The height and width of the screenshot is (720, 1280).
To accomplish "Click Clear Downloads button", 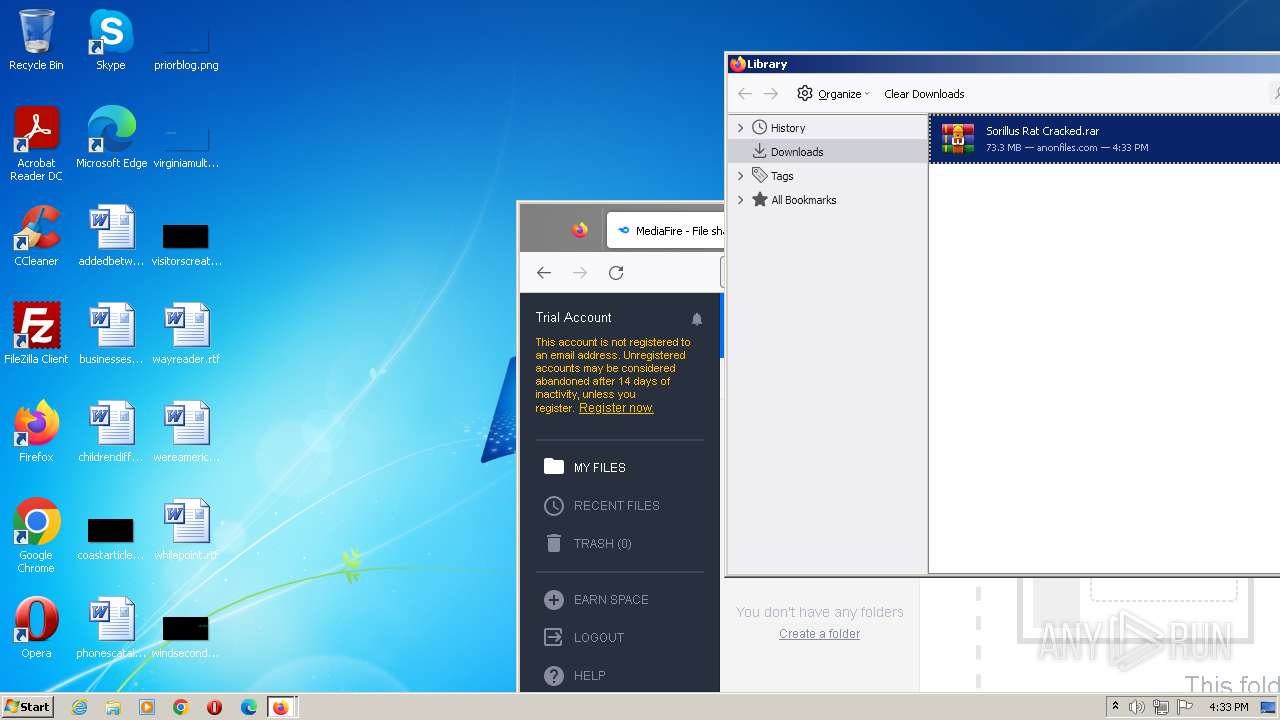I will (x=924, y=94).
